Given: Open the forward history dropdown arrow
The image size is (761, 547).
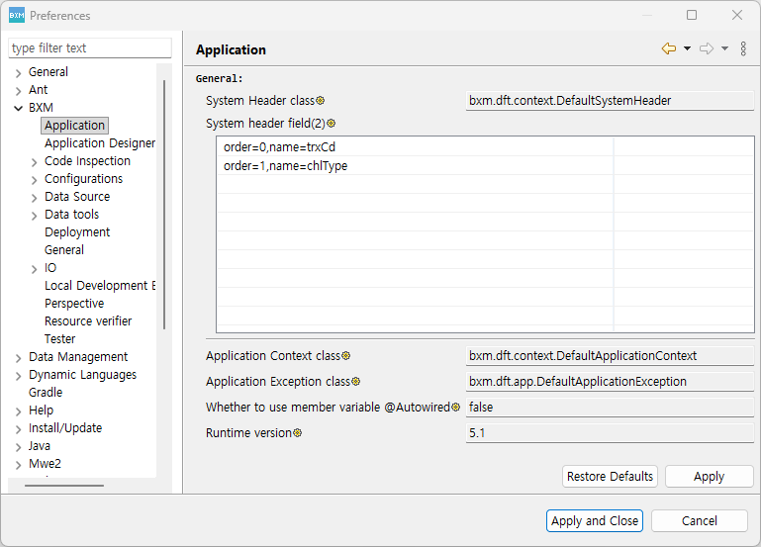Looking at the screenshot, I should coord(725,49).
